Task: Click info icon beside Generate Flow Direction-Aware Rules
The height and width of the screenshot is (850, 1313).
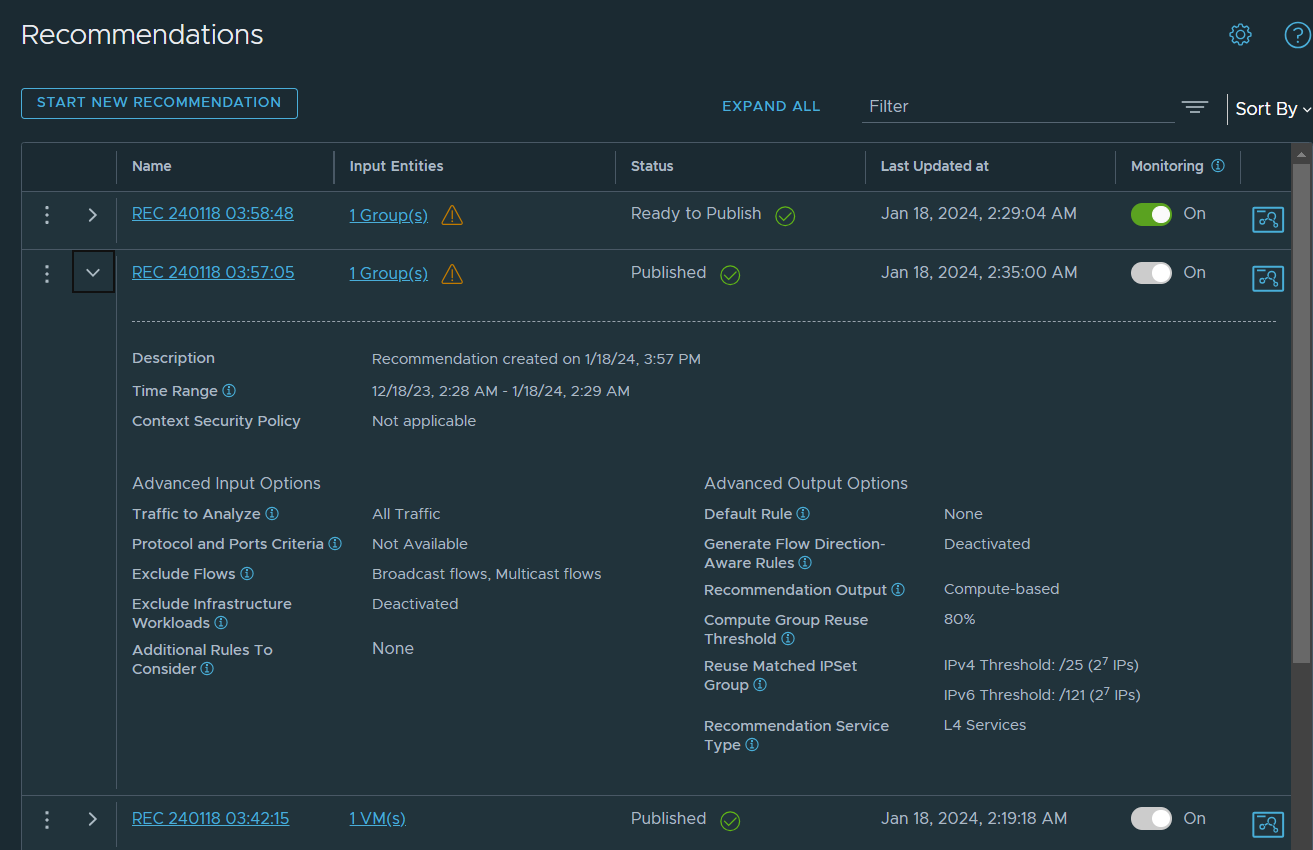Action: click(805, 563)
